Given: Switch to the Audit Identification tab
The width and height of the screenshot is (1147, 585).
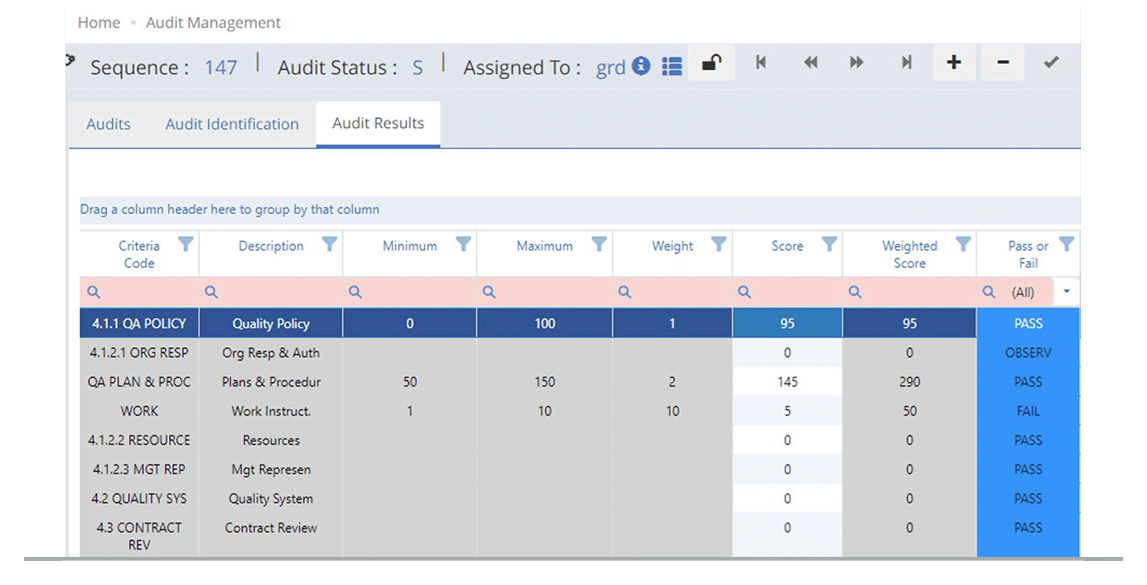Looking at the screenshot, I should click(231, 123).
